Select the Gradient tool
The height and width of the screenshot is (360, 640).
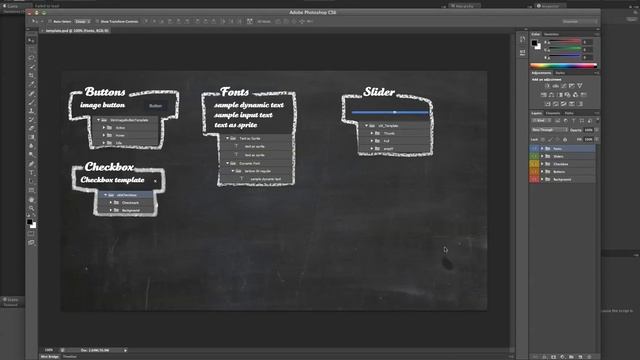[31, 137]
